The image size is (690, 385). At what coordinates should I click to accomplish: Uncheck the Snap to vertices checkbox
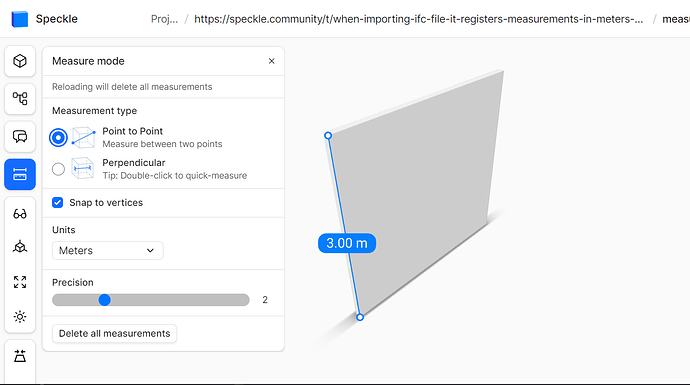(58, 202)
